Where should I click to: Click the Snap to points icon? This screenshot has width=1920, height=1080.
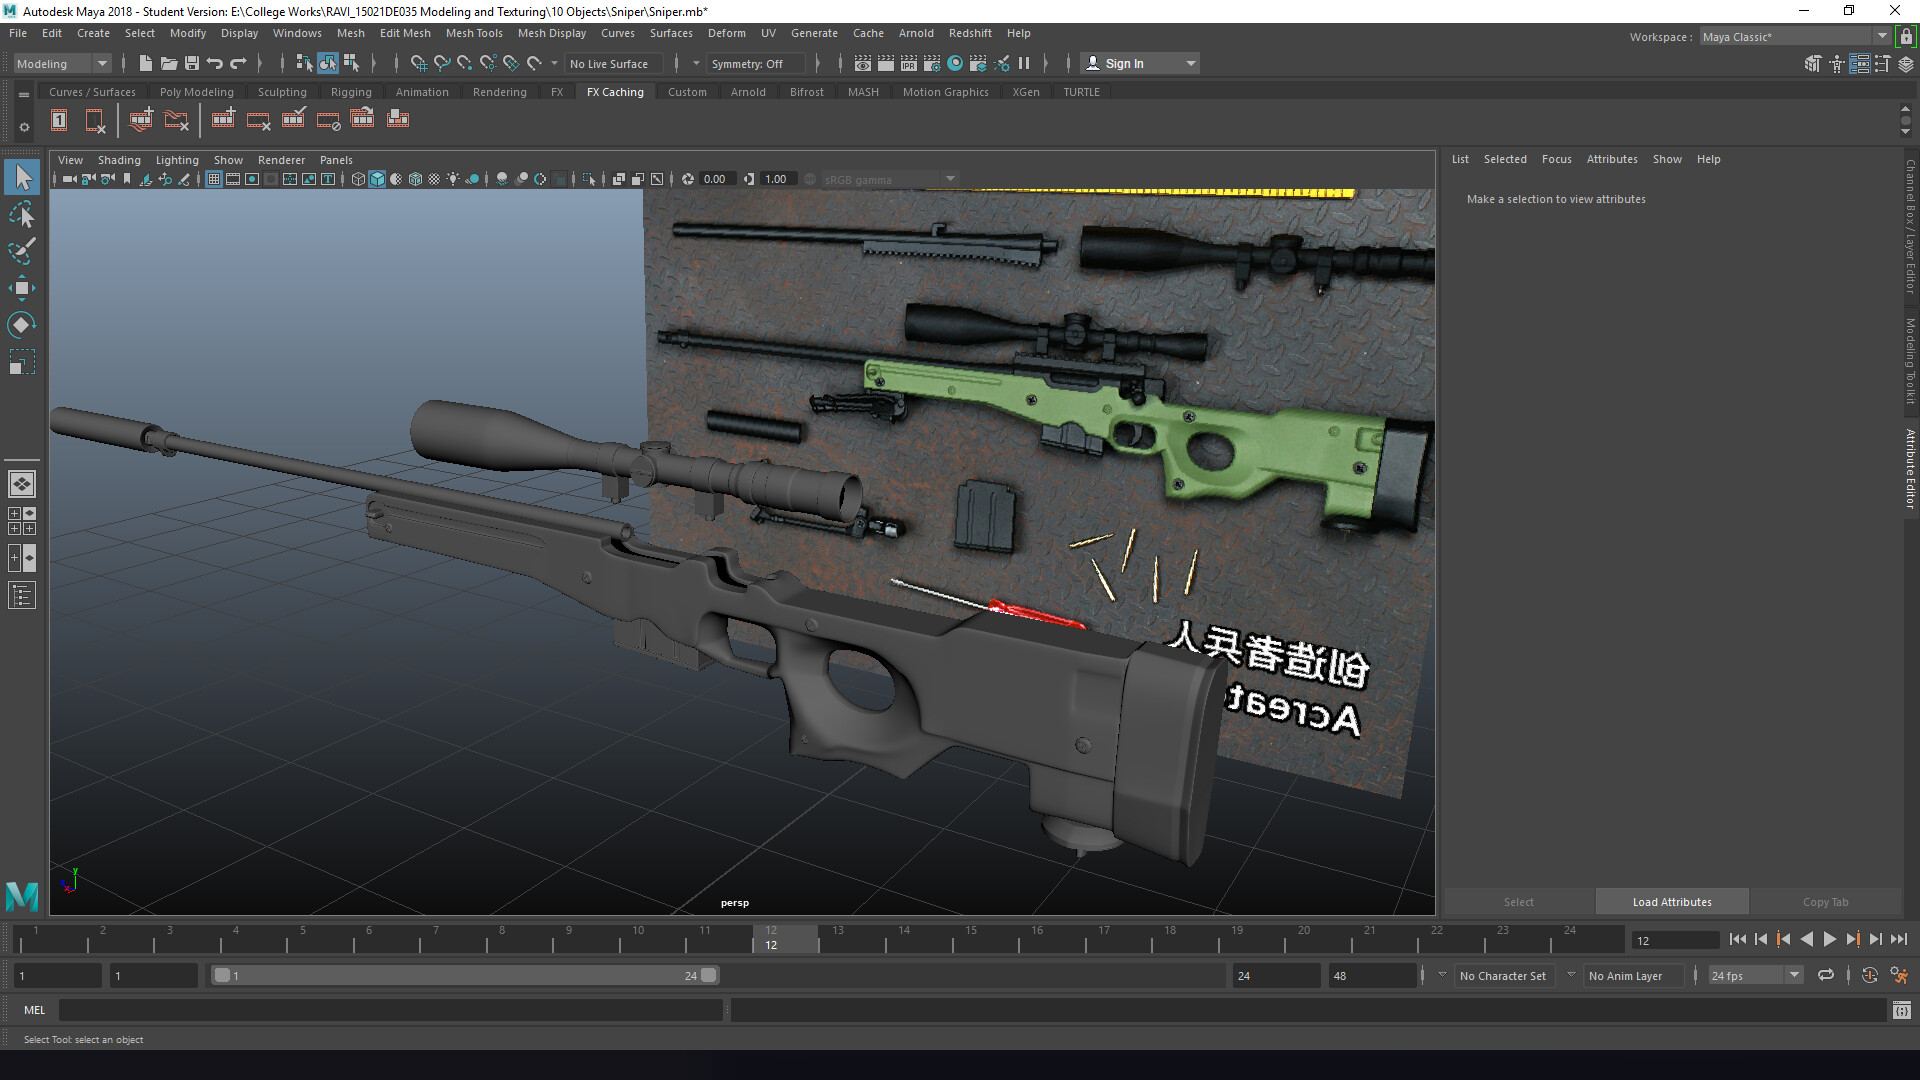[x=465, y=63]
